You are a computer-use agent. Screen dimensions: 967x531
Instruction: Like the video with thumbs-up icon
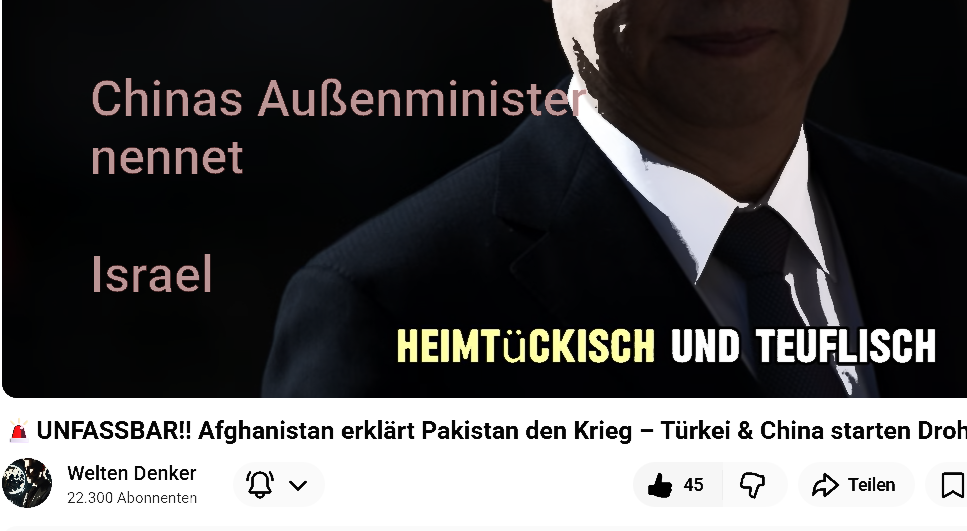pos(660,485)
